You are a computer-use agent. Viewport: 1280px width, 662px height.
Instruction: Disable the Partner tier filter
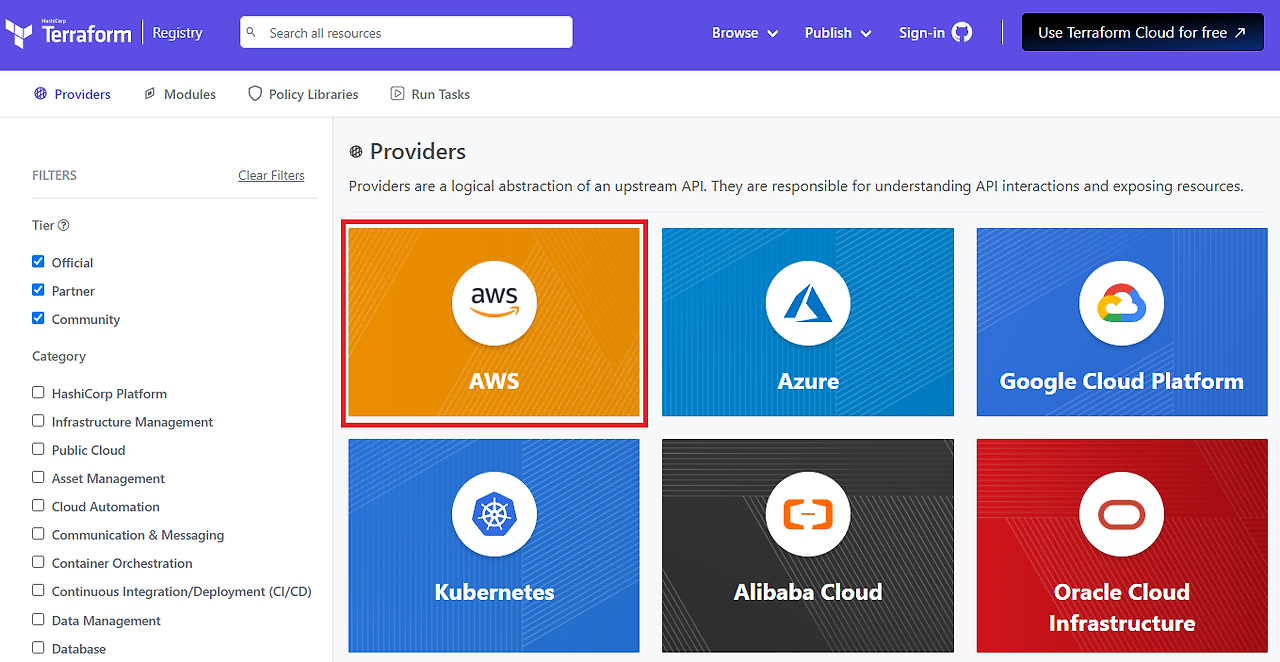click(37, 290)
